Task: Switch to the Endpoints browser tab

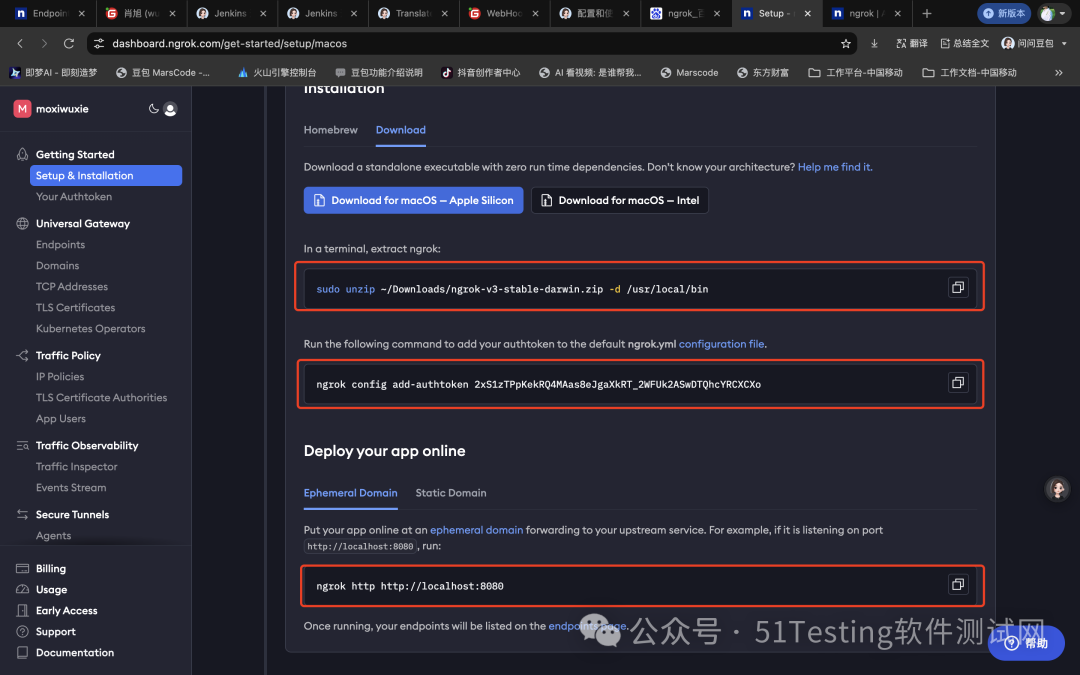Action: tap(49, 13)
